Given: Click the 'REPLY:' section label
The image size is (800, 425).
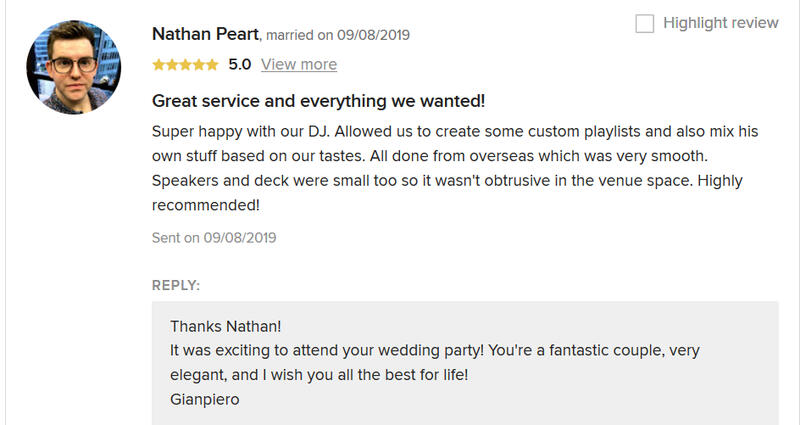Looking at the screenshot, I should pos(176,285).
